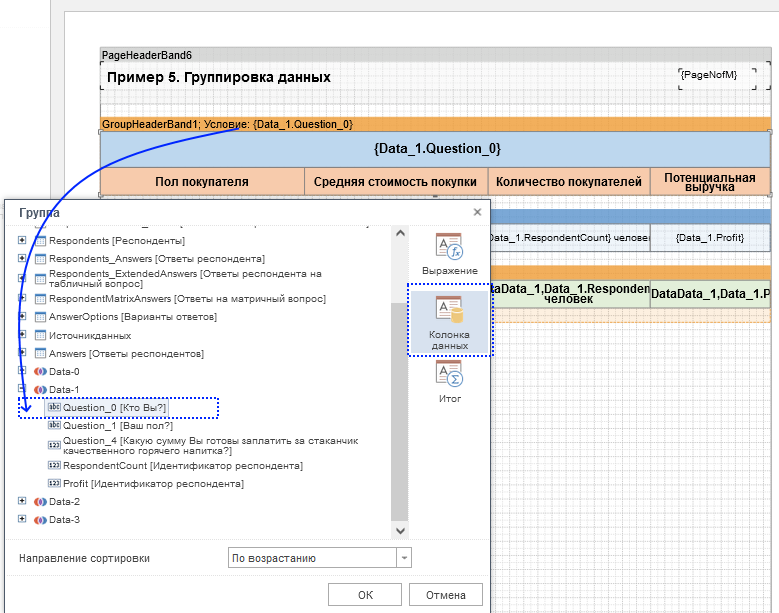Expand Respondents [Респонденты] table node
This screenshot has height=613, width=779.
coord(23,242)
